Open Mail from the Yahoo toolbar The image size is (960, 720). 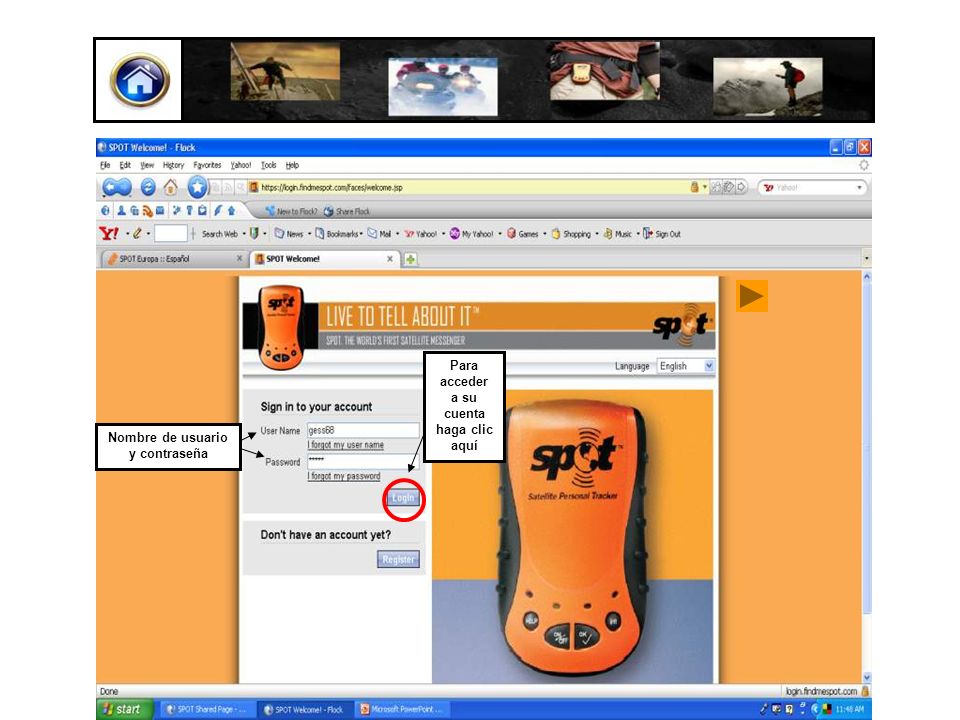pyautogui.click(x=380, y=234)
